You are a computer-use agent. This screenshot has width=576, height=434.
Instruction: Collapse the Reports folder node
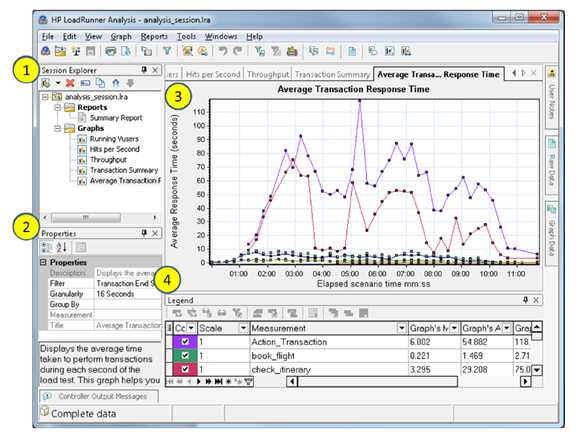pos(58,107)
